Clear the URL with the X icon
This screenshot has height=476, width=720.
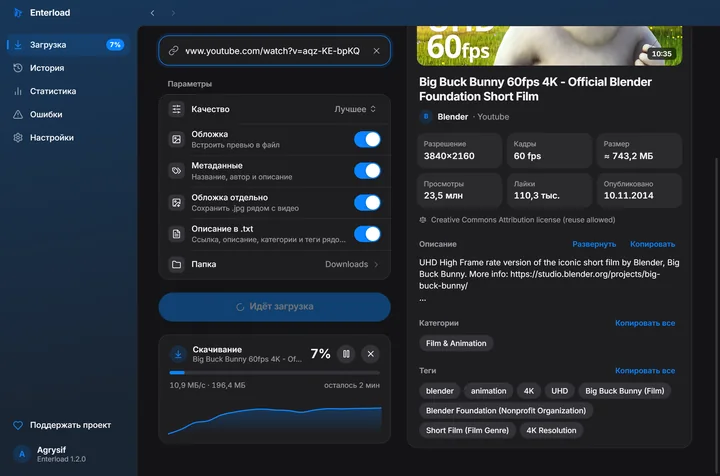click(x=377, y=51)
